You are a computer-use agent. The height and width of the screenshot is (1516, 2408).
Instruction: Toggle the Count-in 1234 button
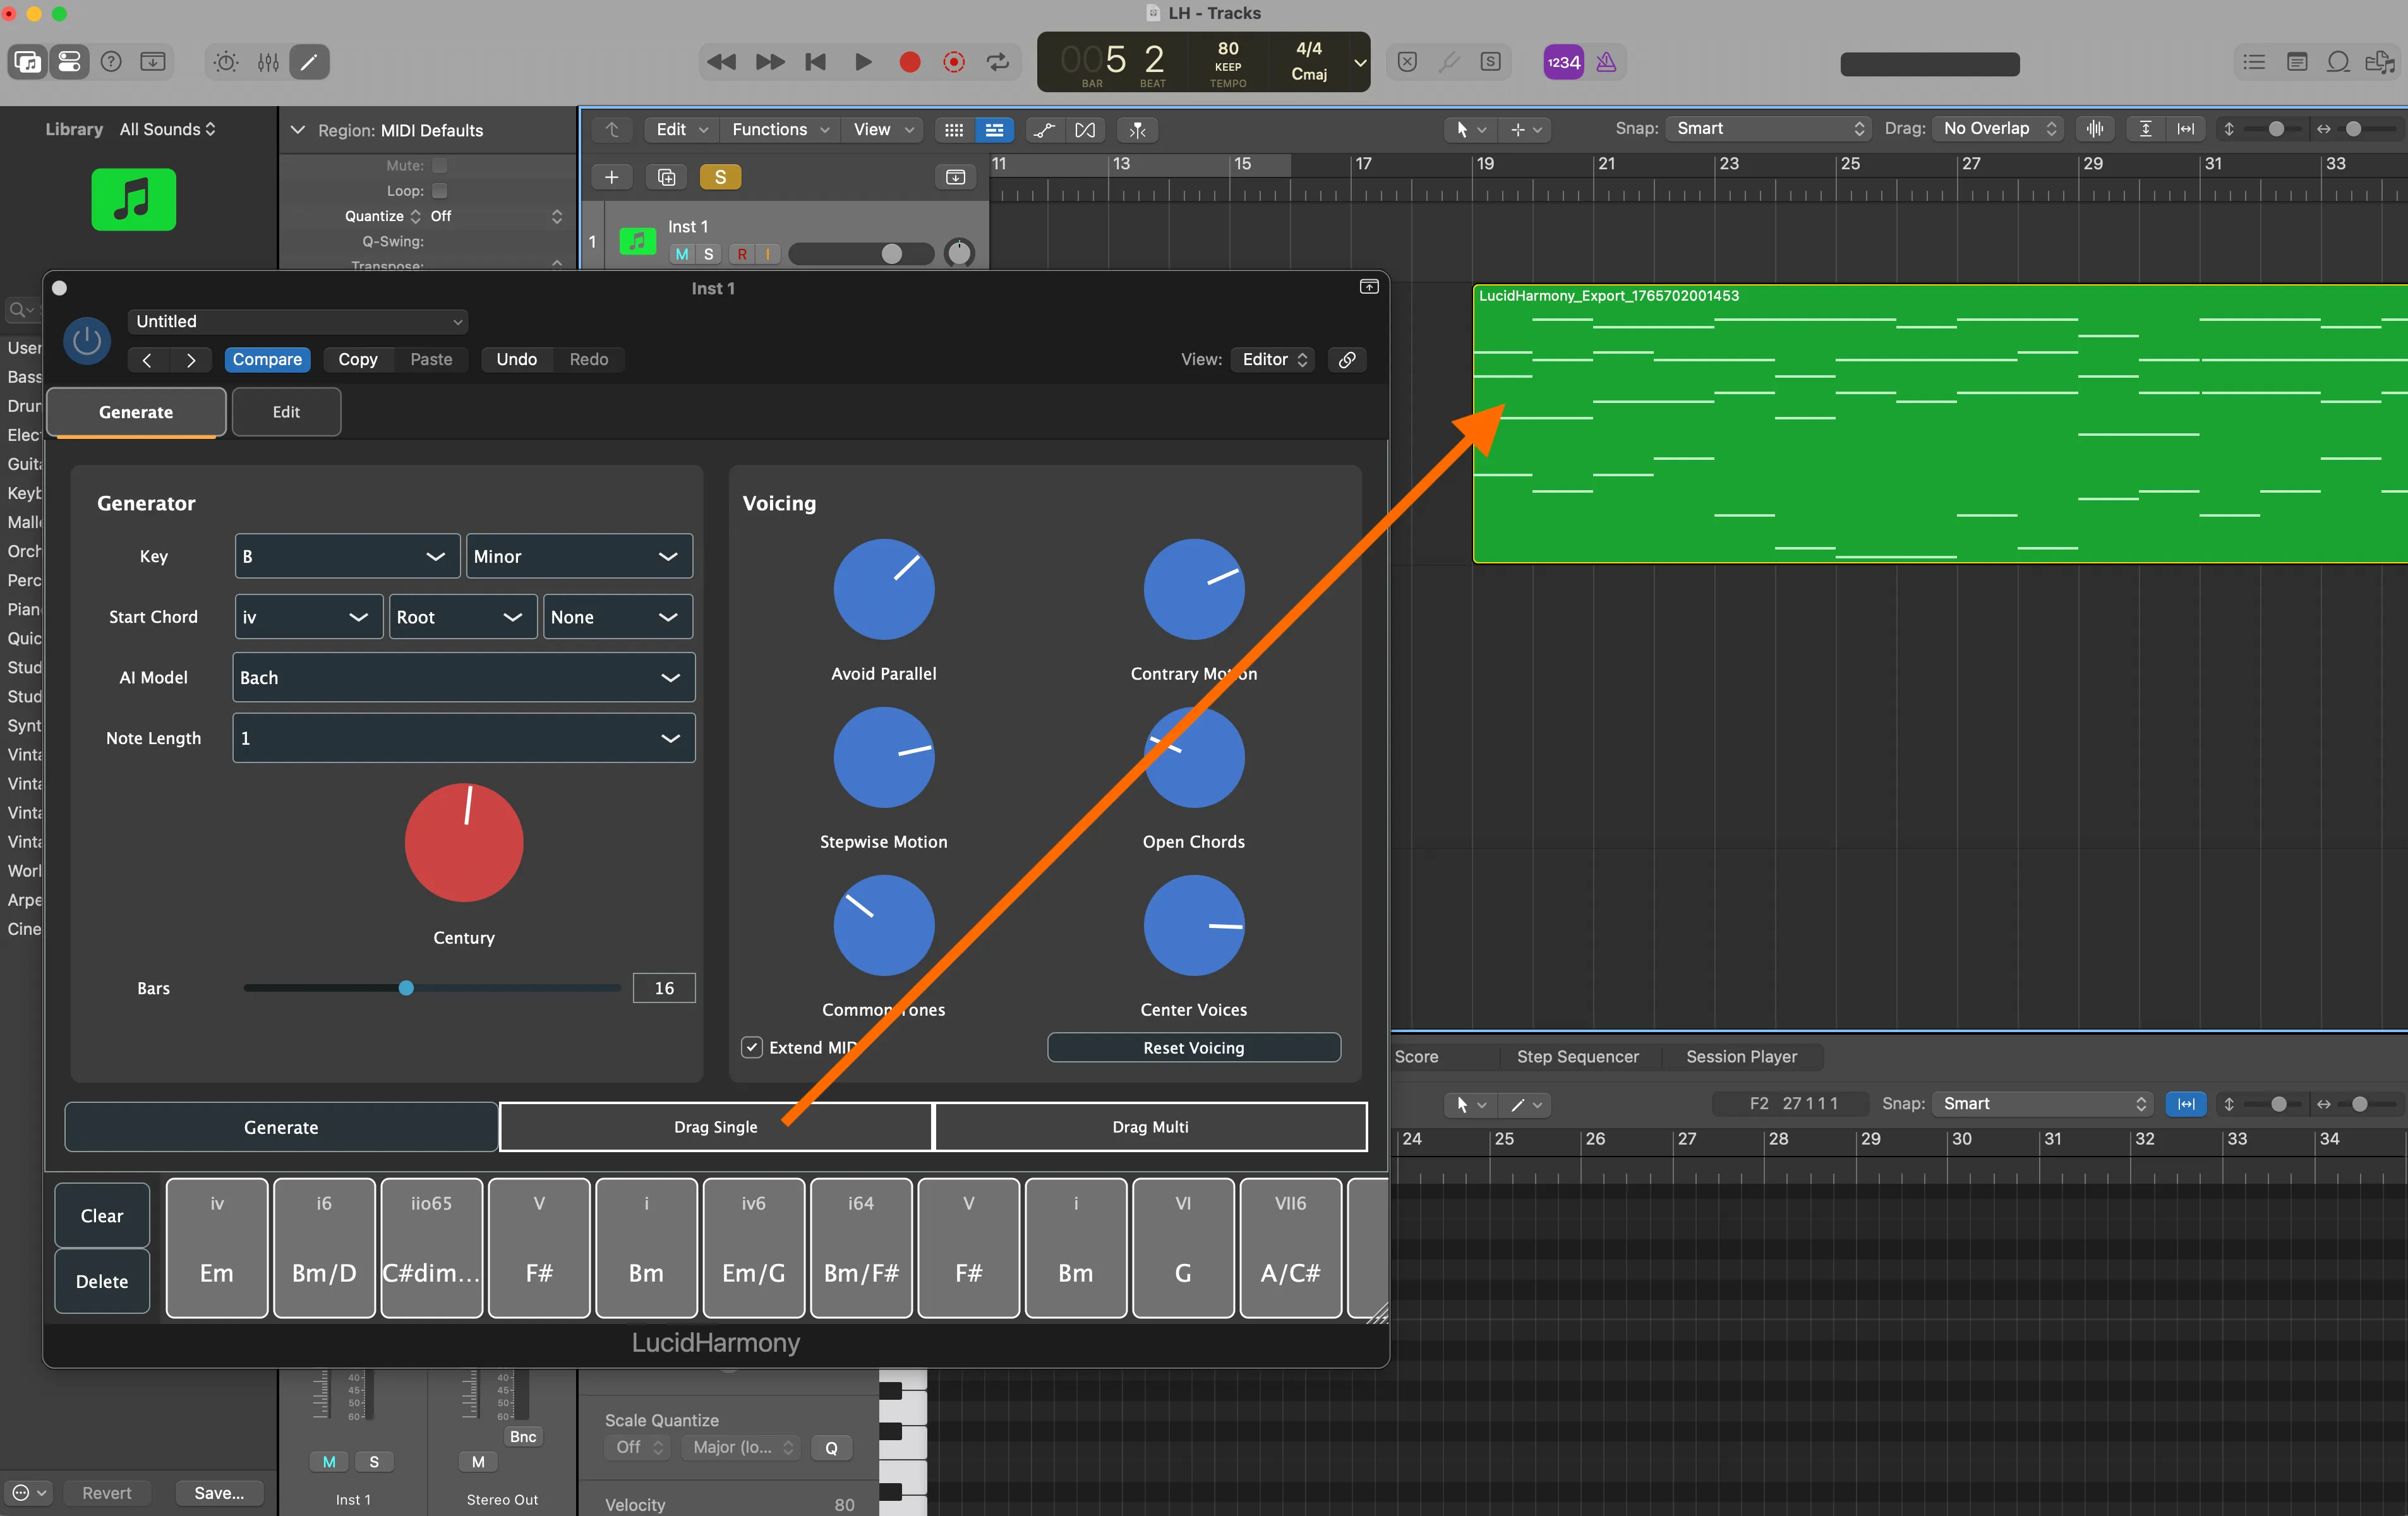pyautogui.click(x=1563, y=62)
